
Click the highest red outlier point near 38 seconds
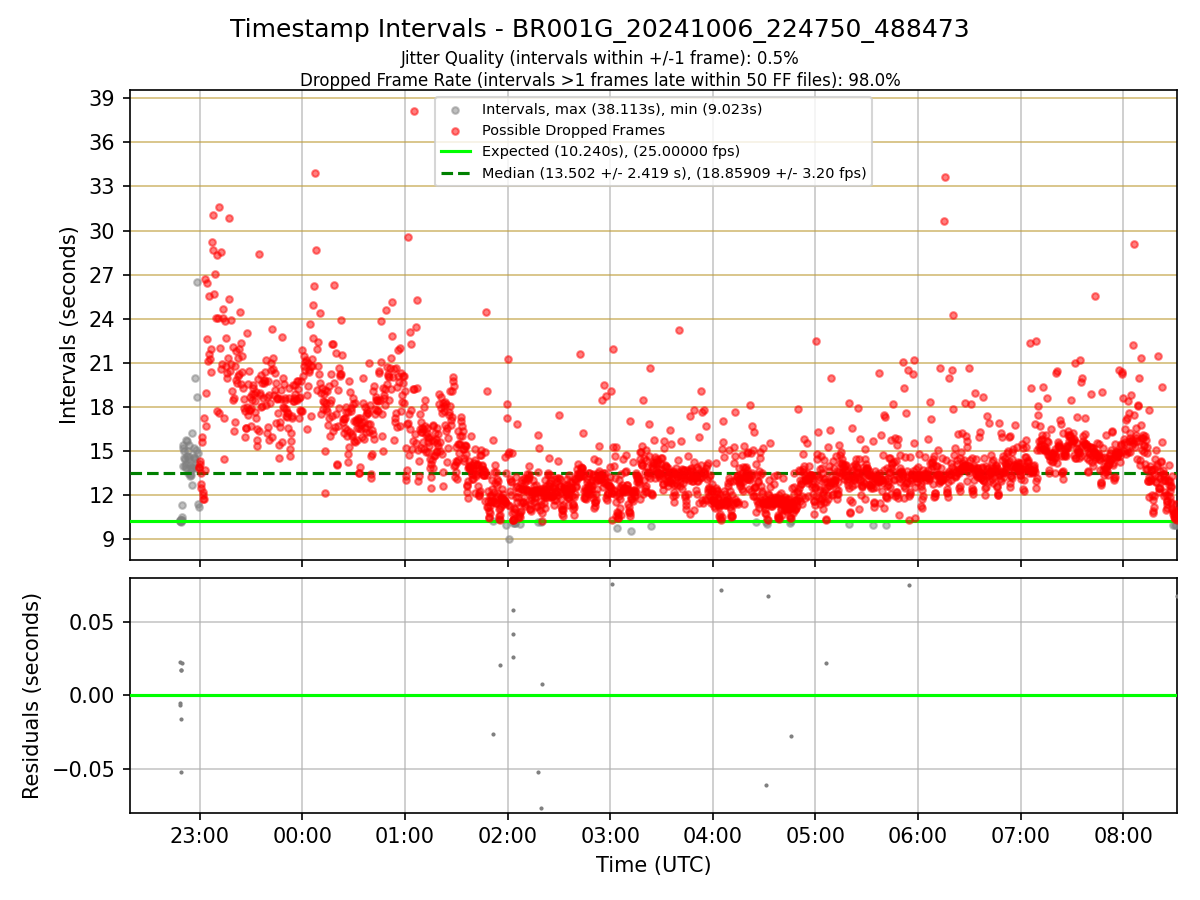(414, 111)
